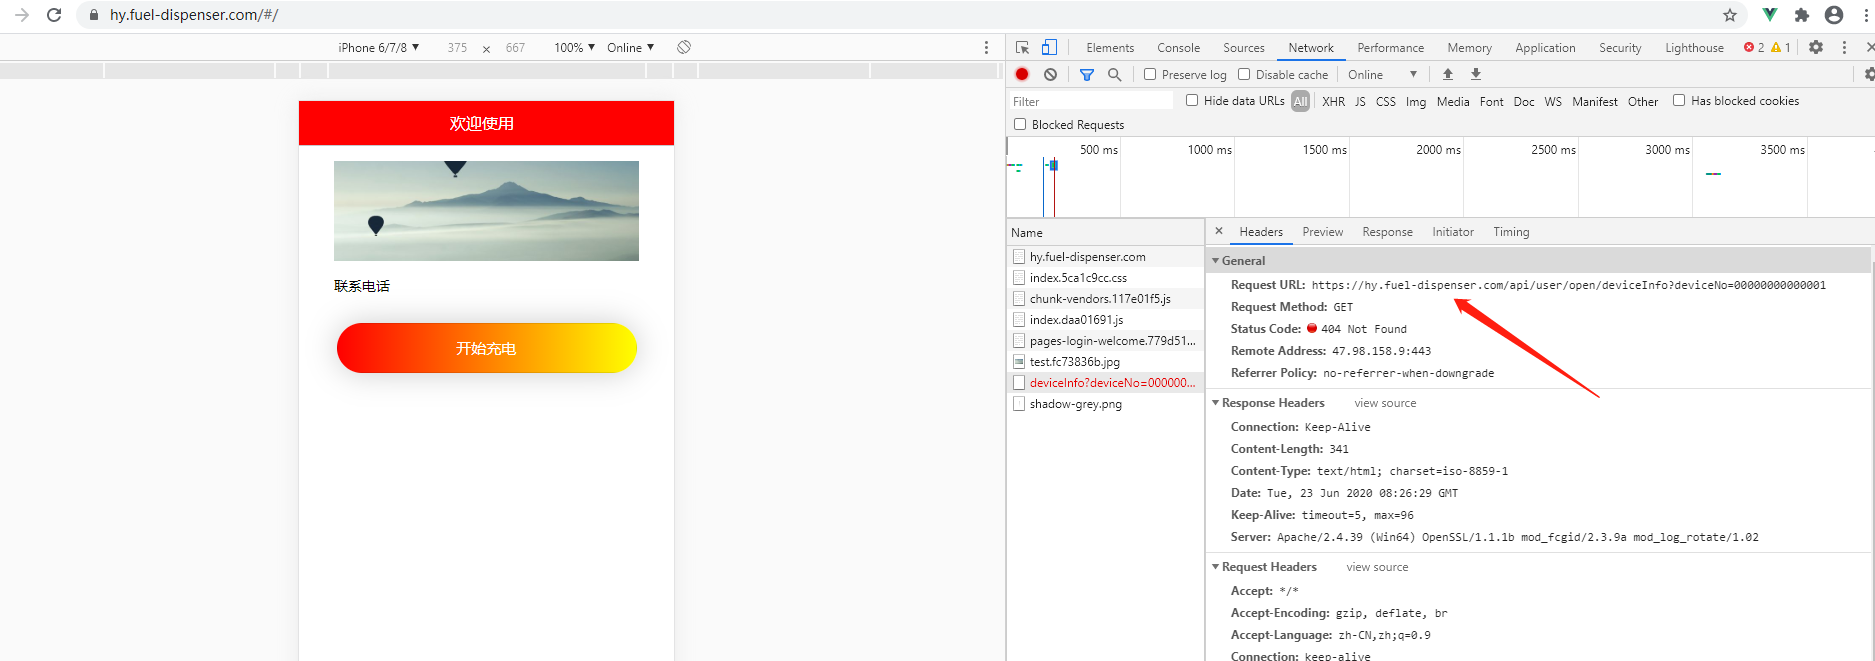This screenshot has width=1875, height=661.
Task: Export HAR file with download arrow
Action: [1476, 74]
